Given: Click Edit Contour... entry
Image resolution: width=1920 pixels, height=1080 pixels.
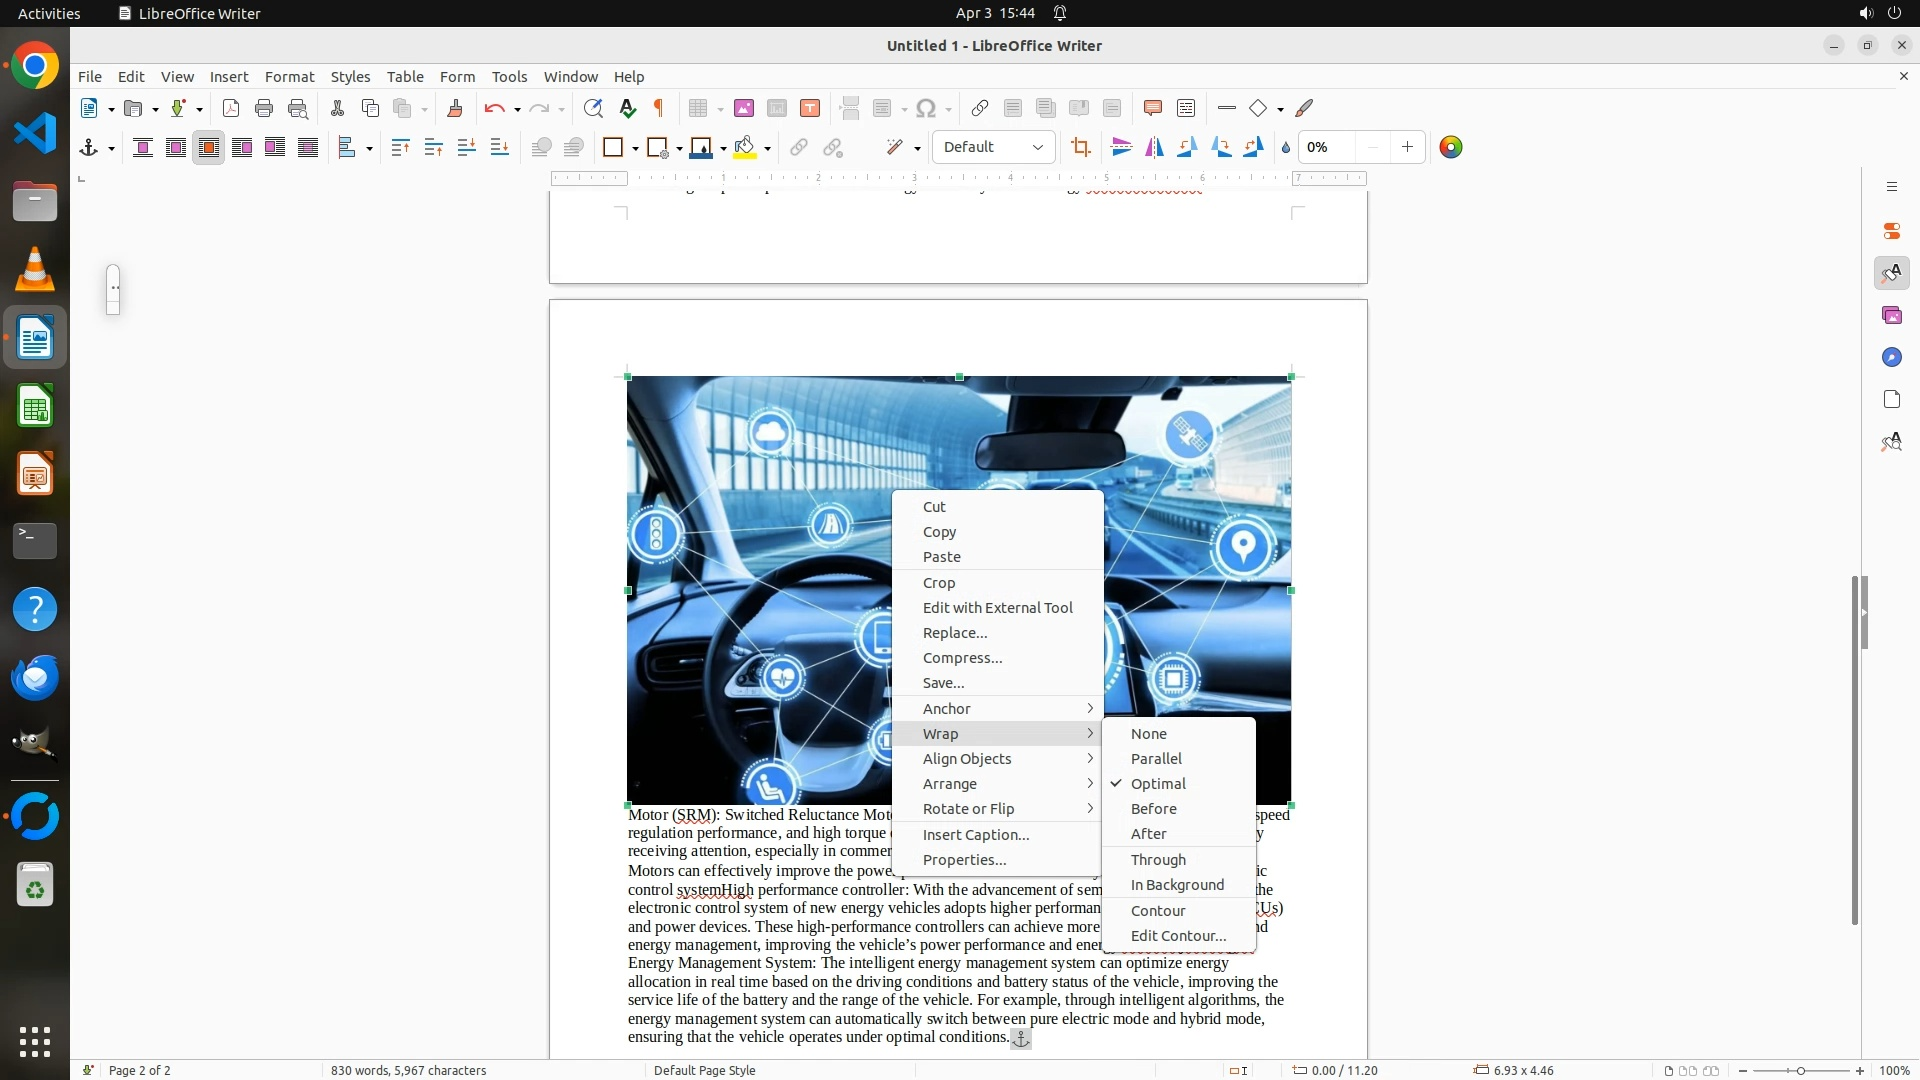Looking at the screenshot, I should [1177, 936].
